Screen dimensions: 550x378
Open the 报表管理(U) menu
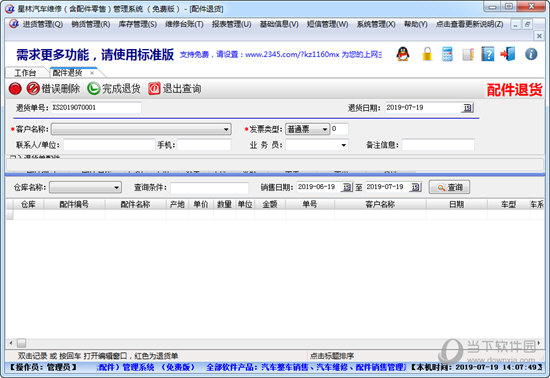pyautogui.click(x=232, y=24)
